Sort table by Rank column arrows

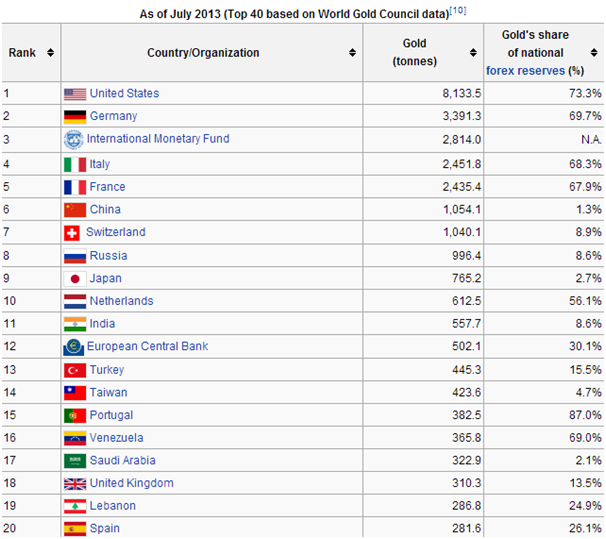[x=51, y=53]
